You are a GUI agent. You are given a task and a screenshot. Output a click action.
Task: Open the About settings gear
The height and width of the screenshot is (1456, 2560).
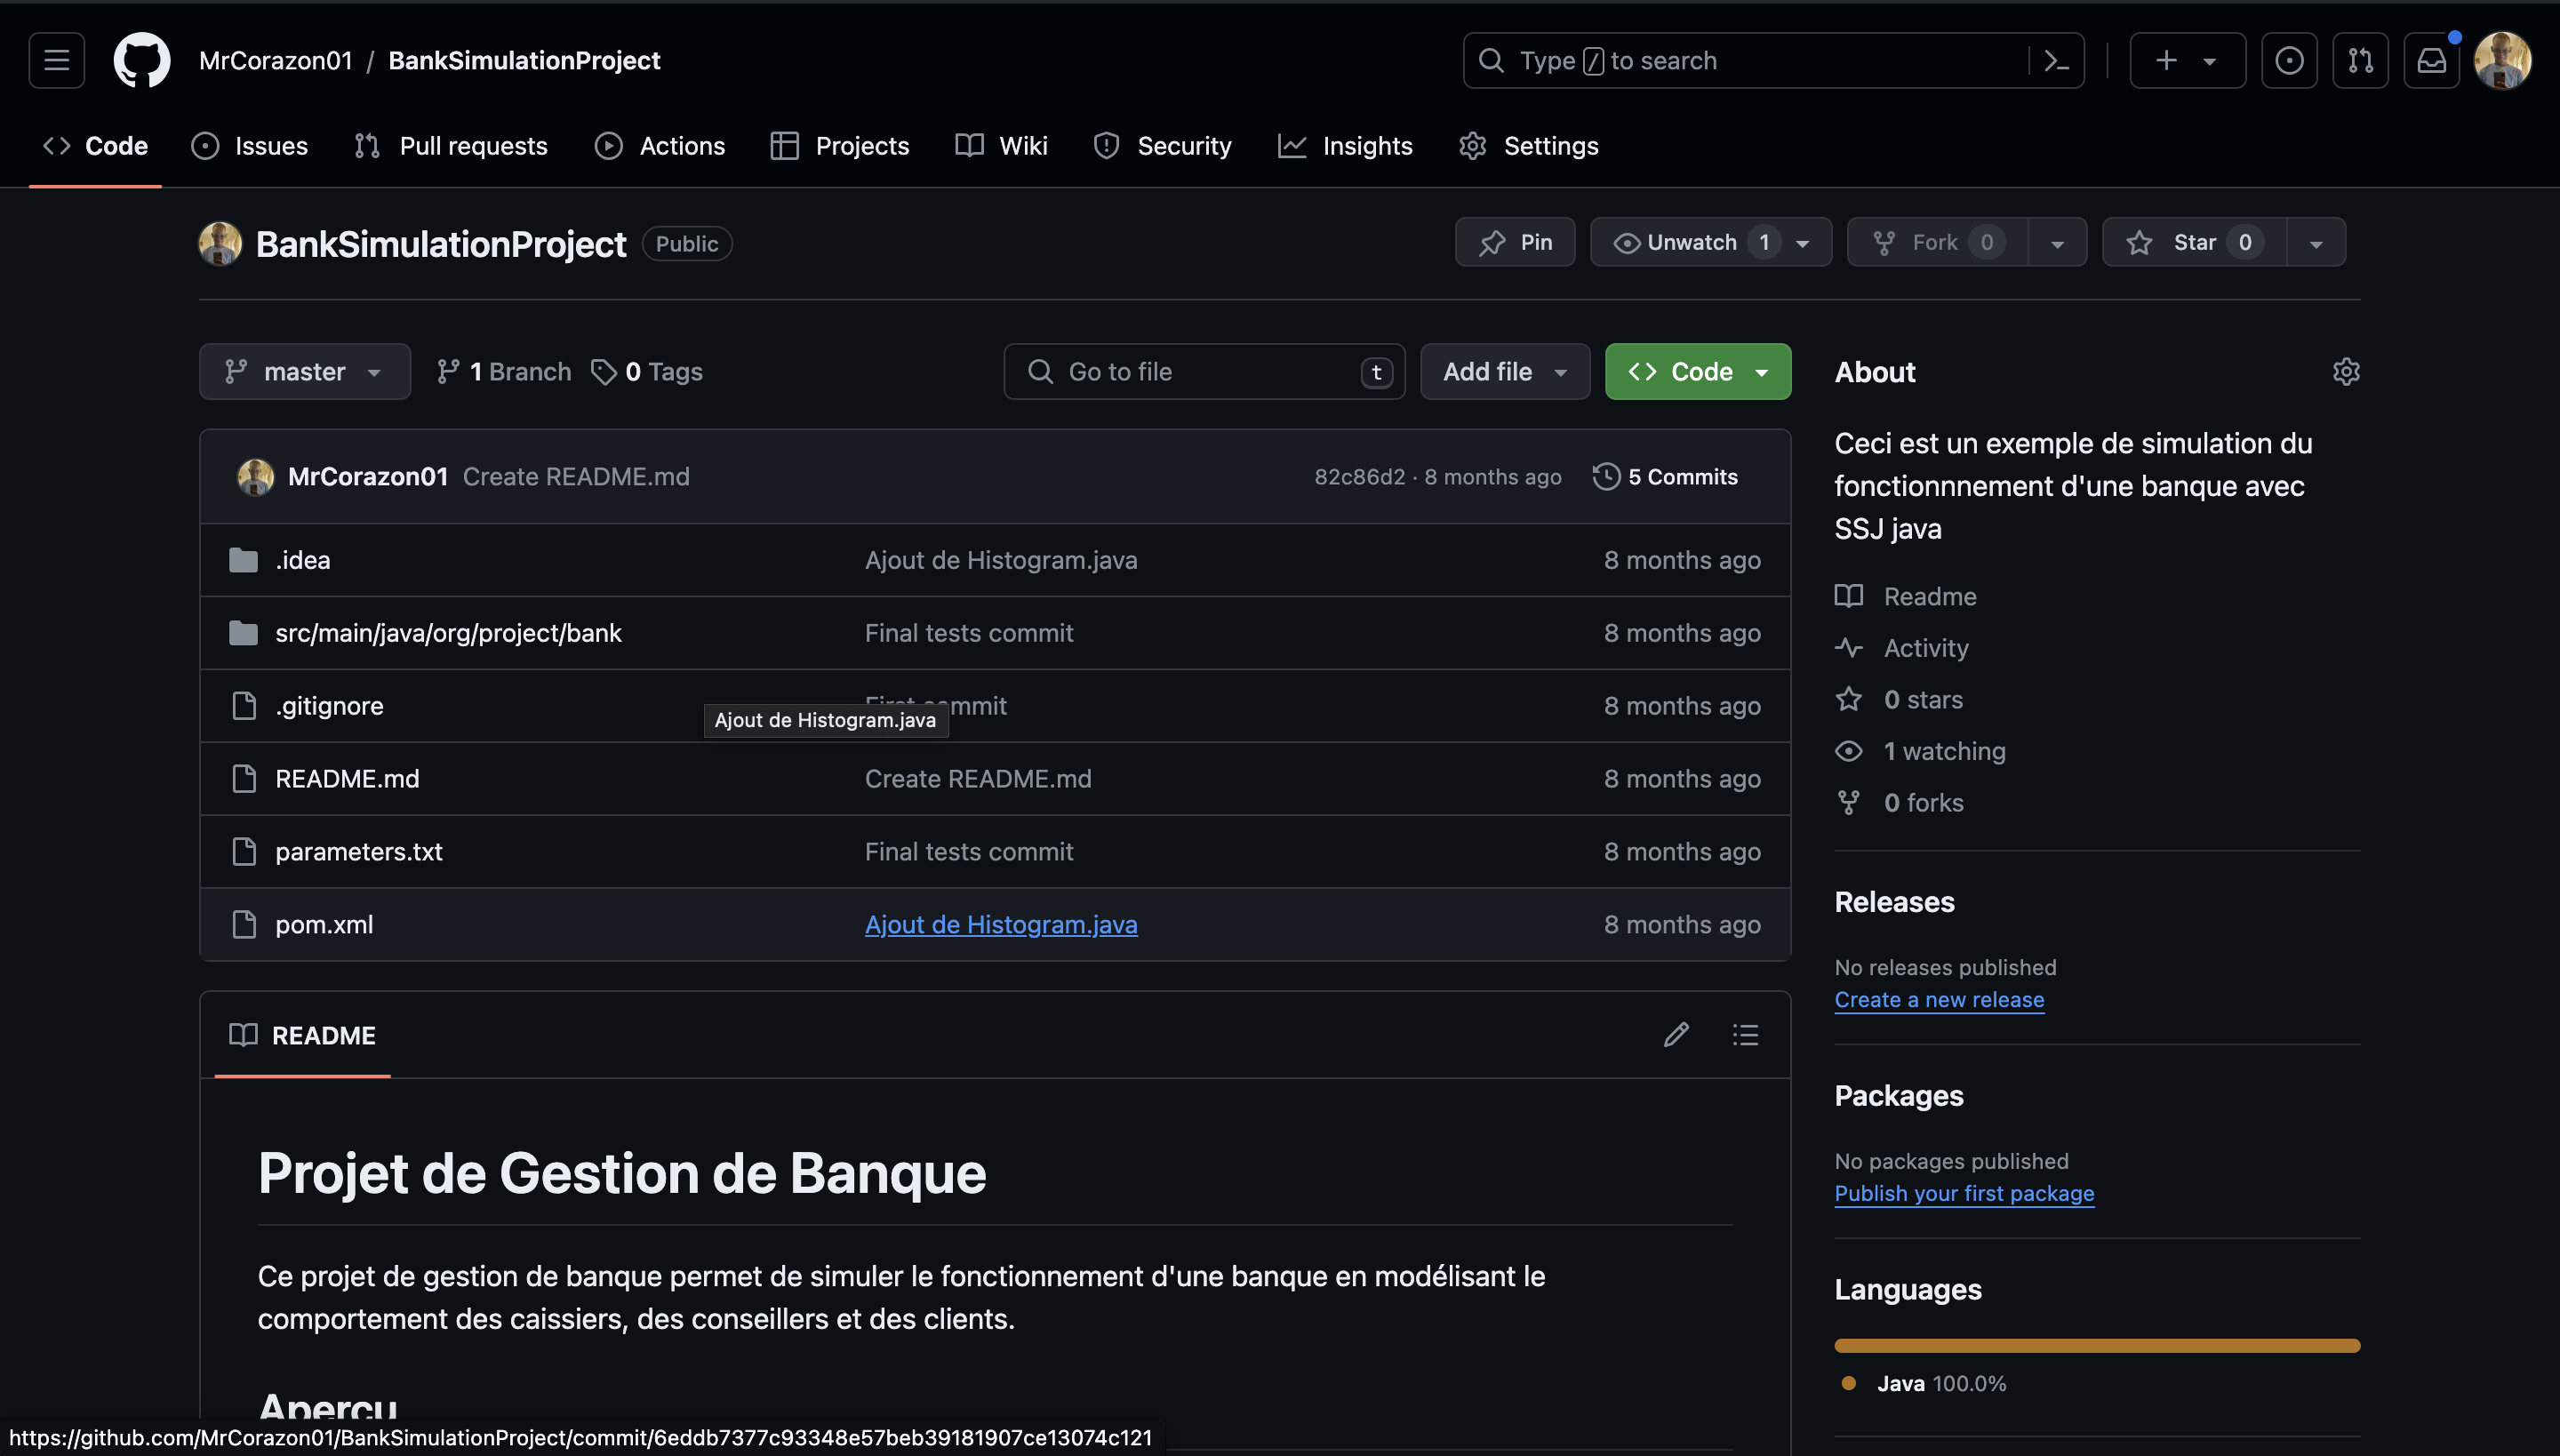tap(2346, 372)
